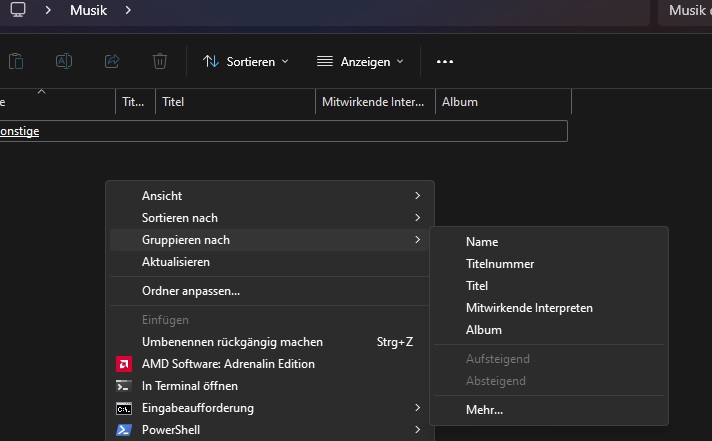Click the share icon in toolbar

click(112, 61)
